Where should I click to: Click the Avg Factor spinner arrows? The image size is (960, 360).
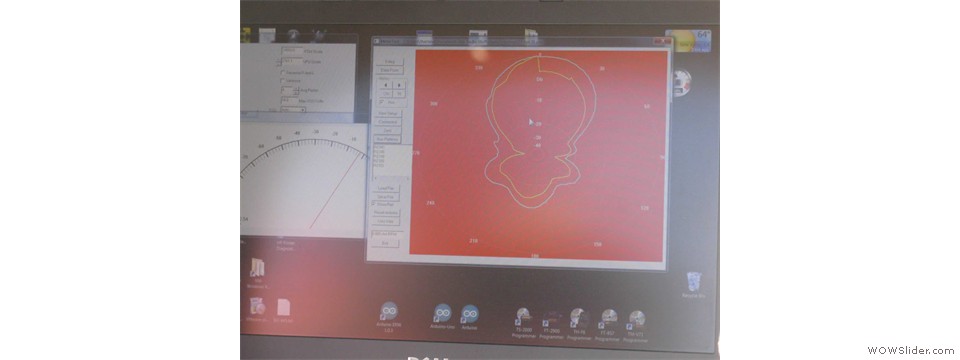(296, 90)
